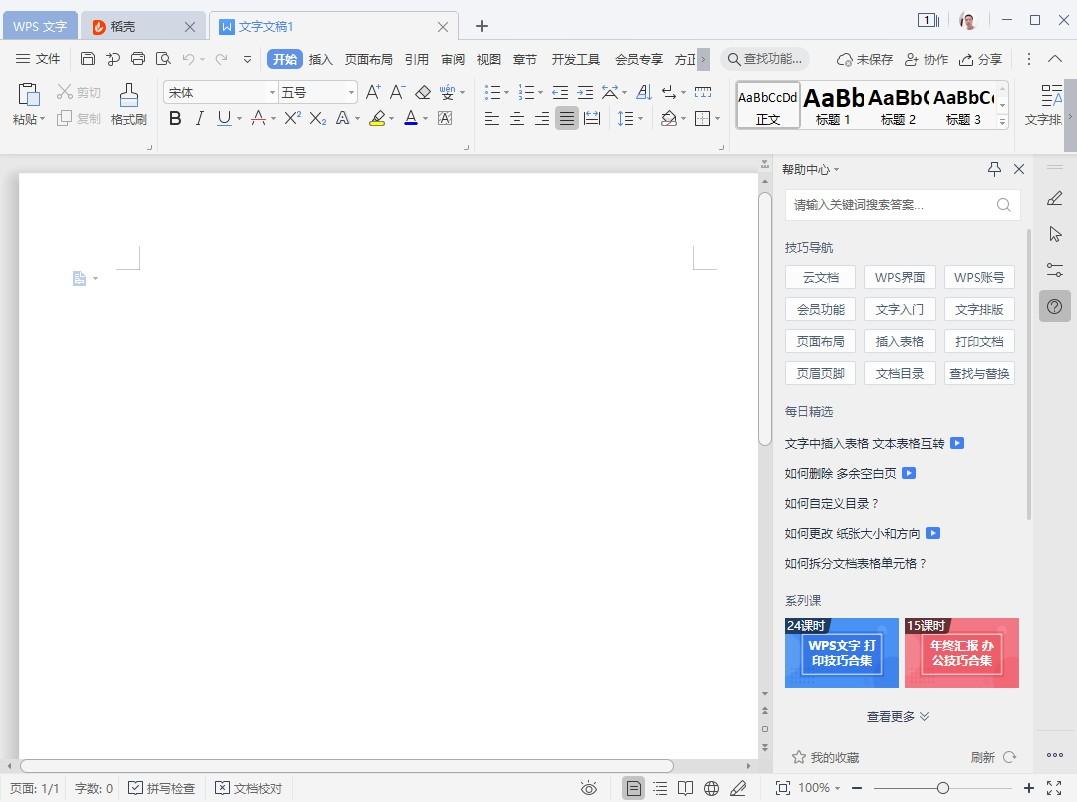1077x802 pixels.
Task: Pin the help center panel
Action: tap(993, 169)
